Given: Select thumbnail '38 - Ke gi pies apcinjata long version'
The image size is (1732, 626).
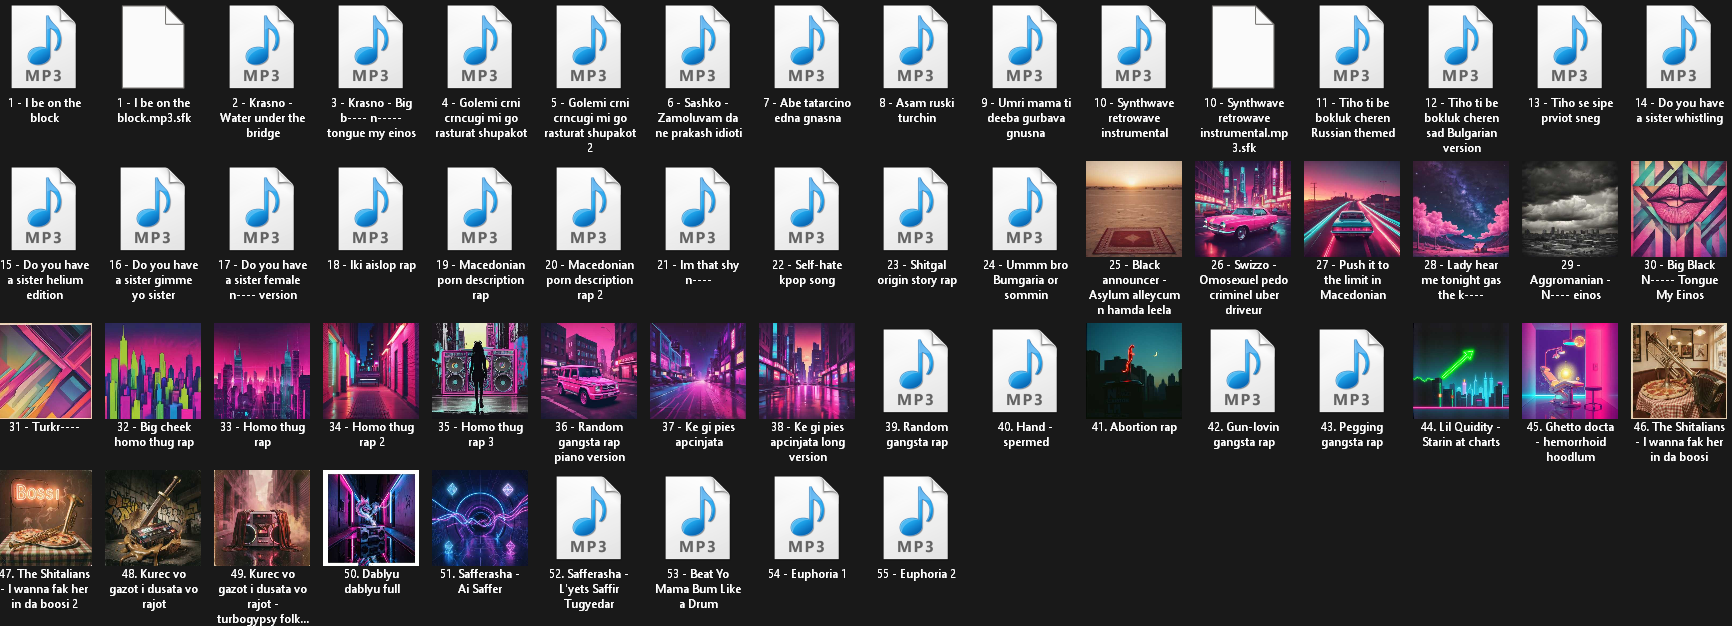Looking at the screenshot, I should (807, 371).
